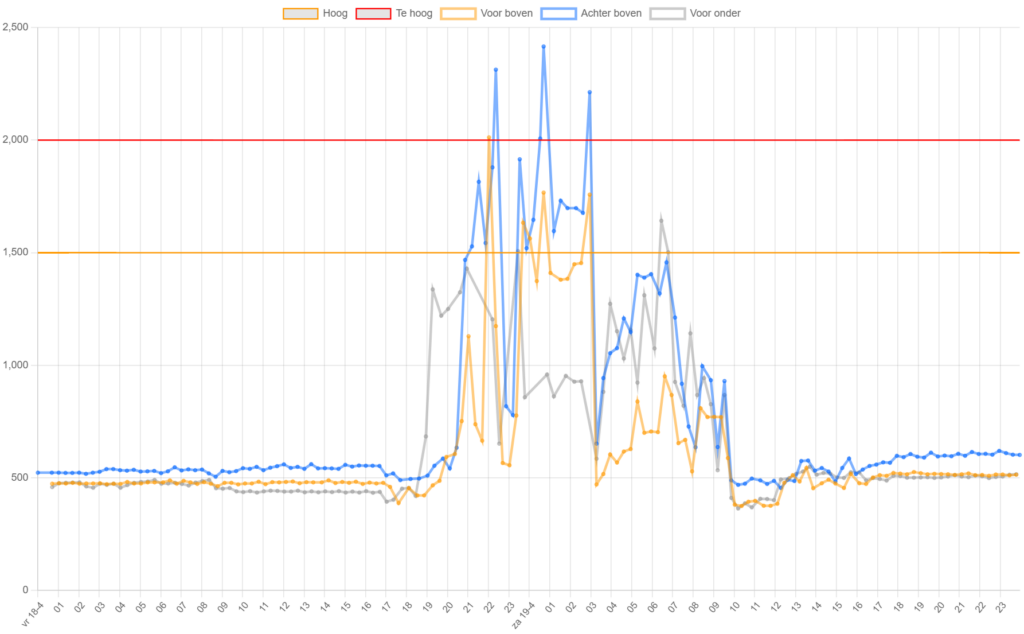The width and height of the screenshot is (1024, 634).
Task: Click the orange Hoog legend swatch
Action: point(300,14)
